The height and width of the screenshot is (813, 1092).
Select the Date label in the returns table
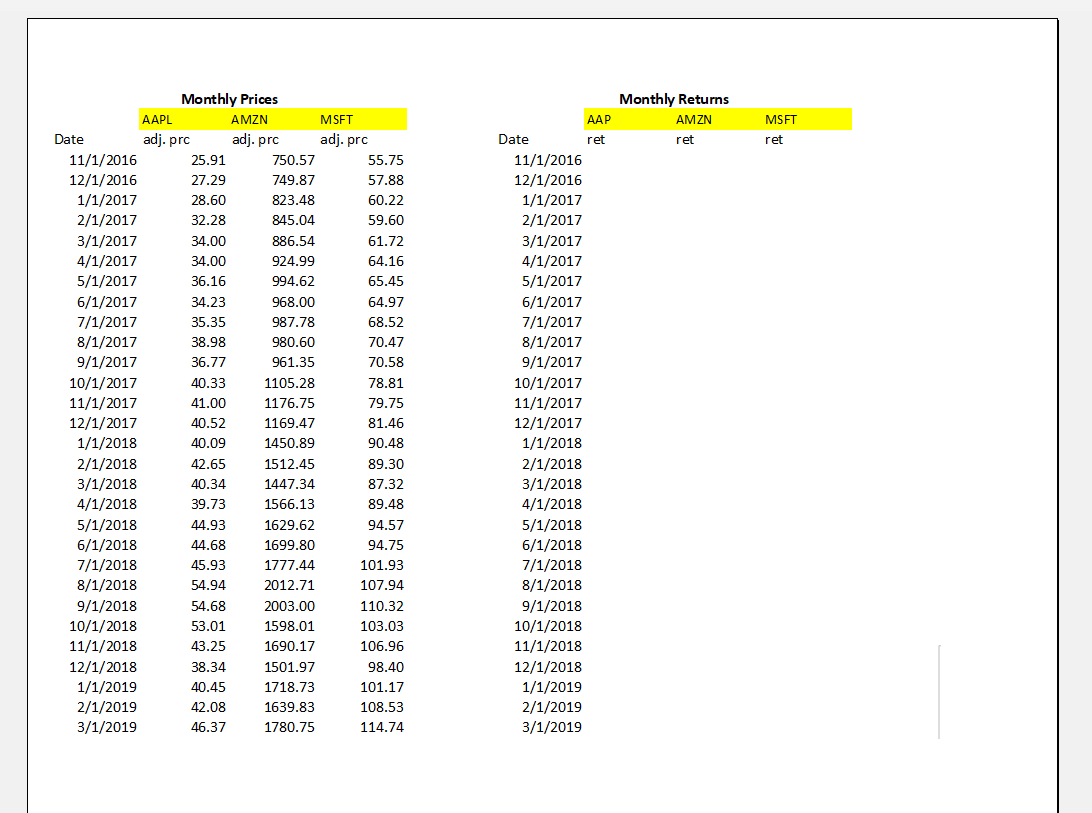pos(513,139)
